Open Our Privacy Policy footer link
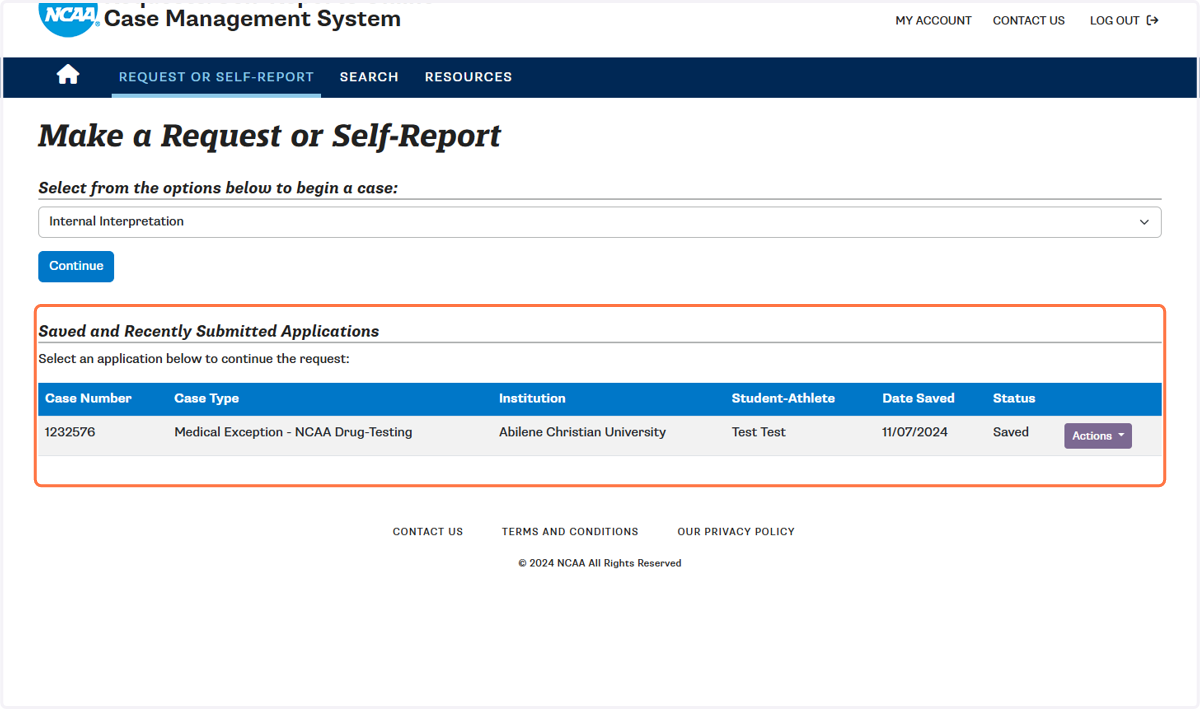1200x709 pixels. coord(736,532)
